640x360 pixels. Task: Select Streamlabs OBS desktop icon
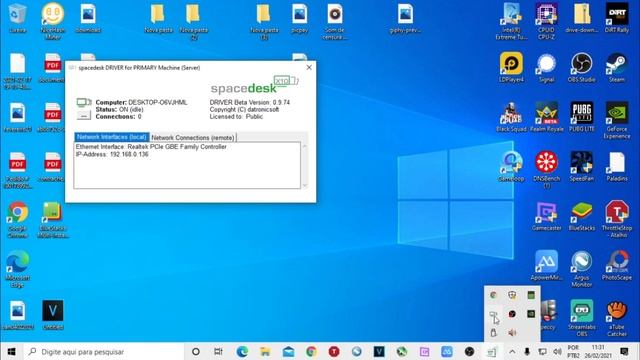click(x=582, y=318)
